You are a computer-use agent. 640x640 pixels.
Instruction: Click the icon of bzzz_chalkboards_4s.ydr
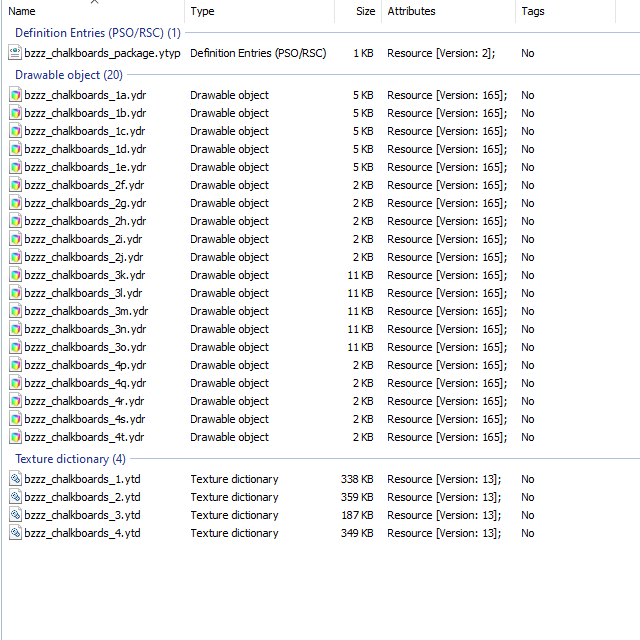coord(15,419)
